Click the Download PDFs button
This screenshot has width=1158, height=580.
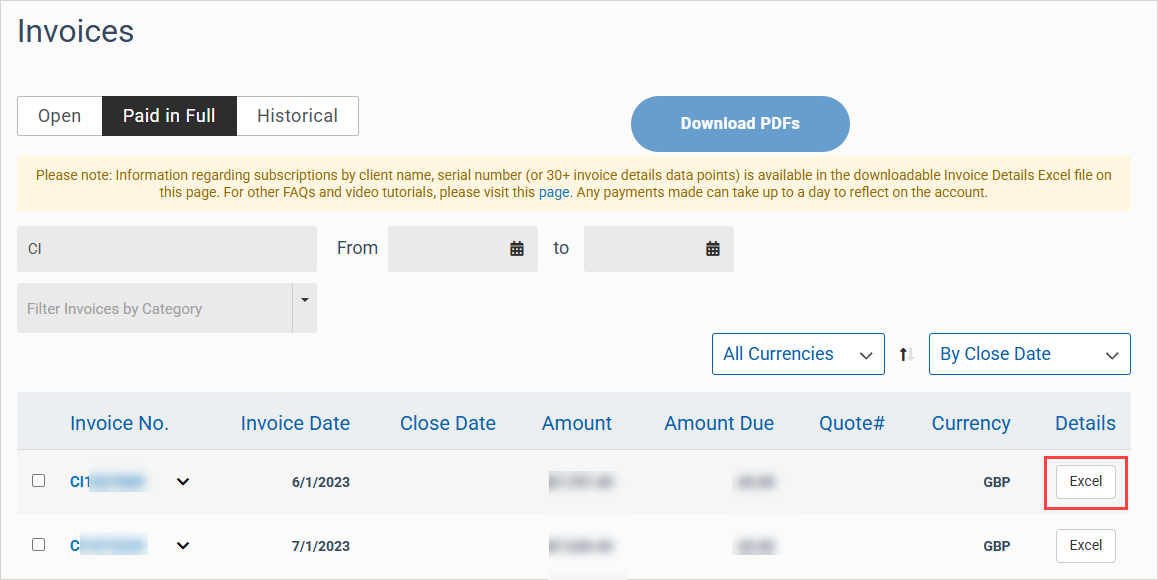coord(740,124)
